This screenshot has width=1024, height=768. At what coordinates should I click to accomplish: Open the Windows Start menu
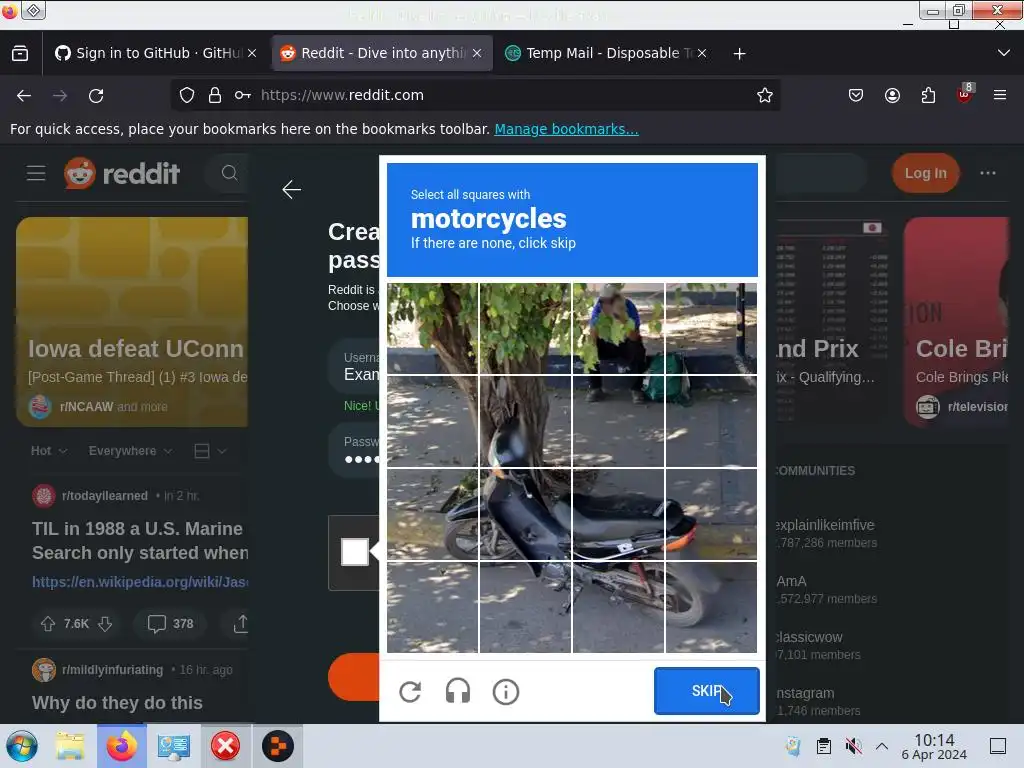pyautogui.click(x=22, y=746)
